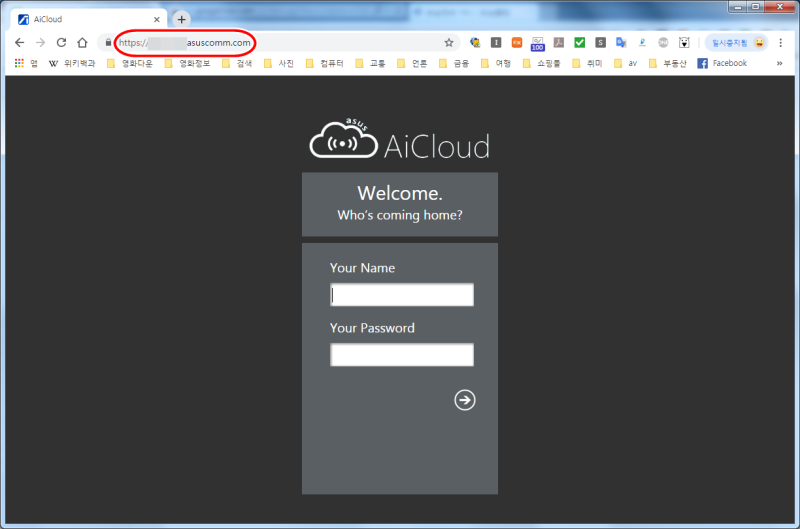
Task: Click the Your Name input field
Action: pyautogui.click(x=402, y=295)
